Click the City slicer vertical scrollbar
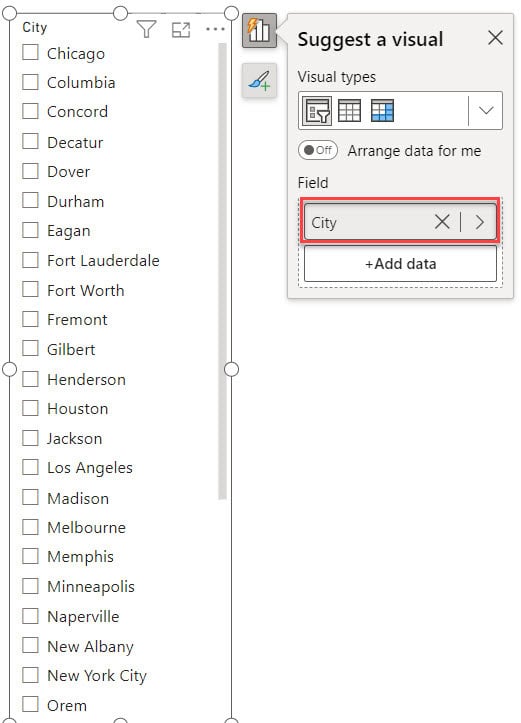This screenshot has width=521, height=723. pos(222,271)
